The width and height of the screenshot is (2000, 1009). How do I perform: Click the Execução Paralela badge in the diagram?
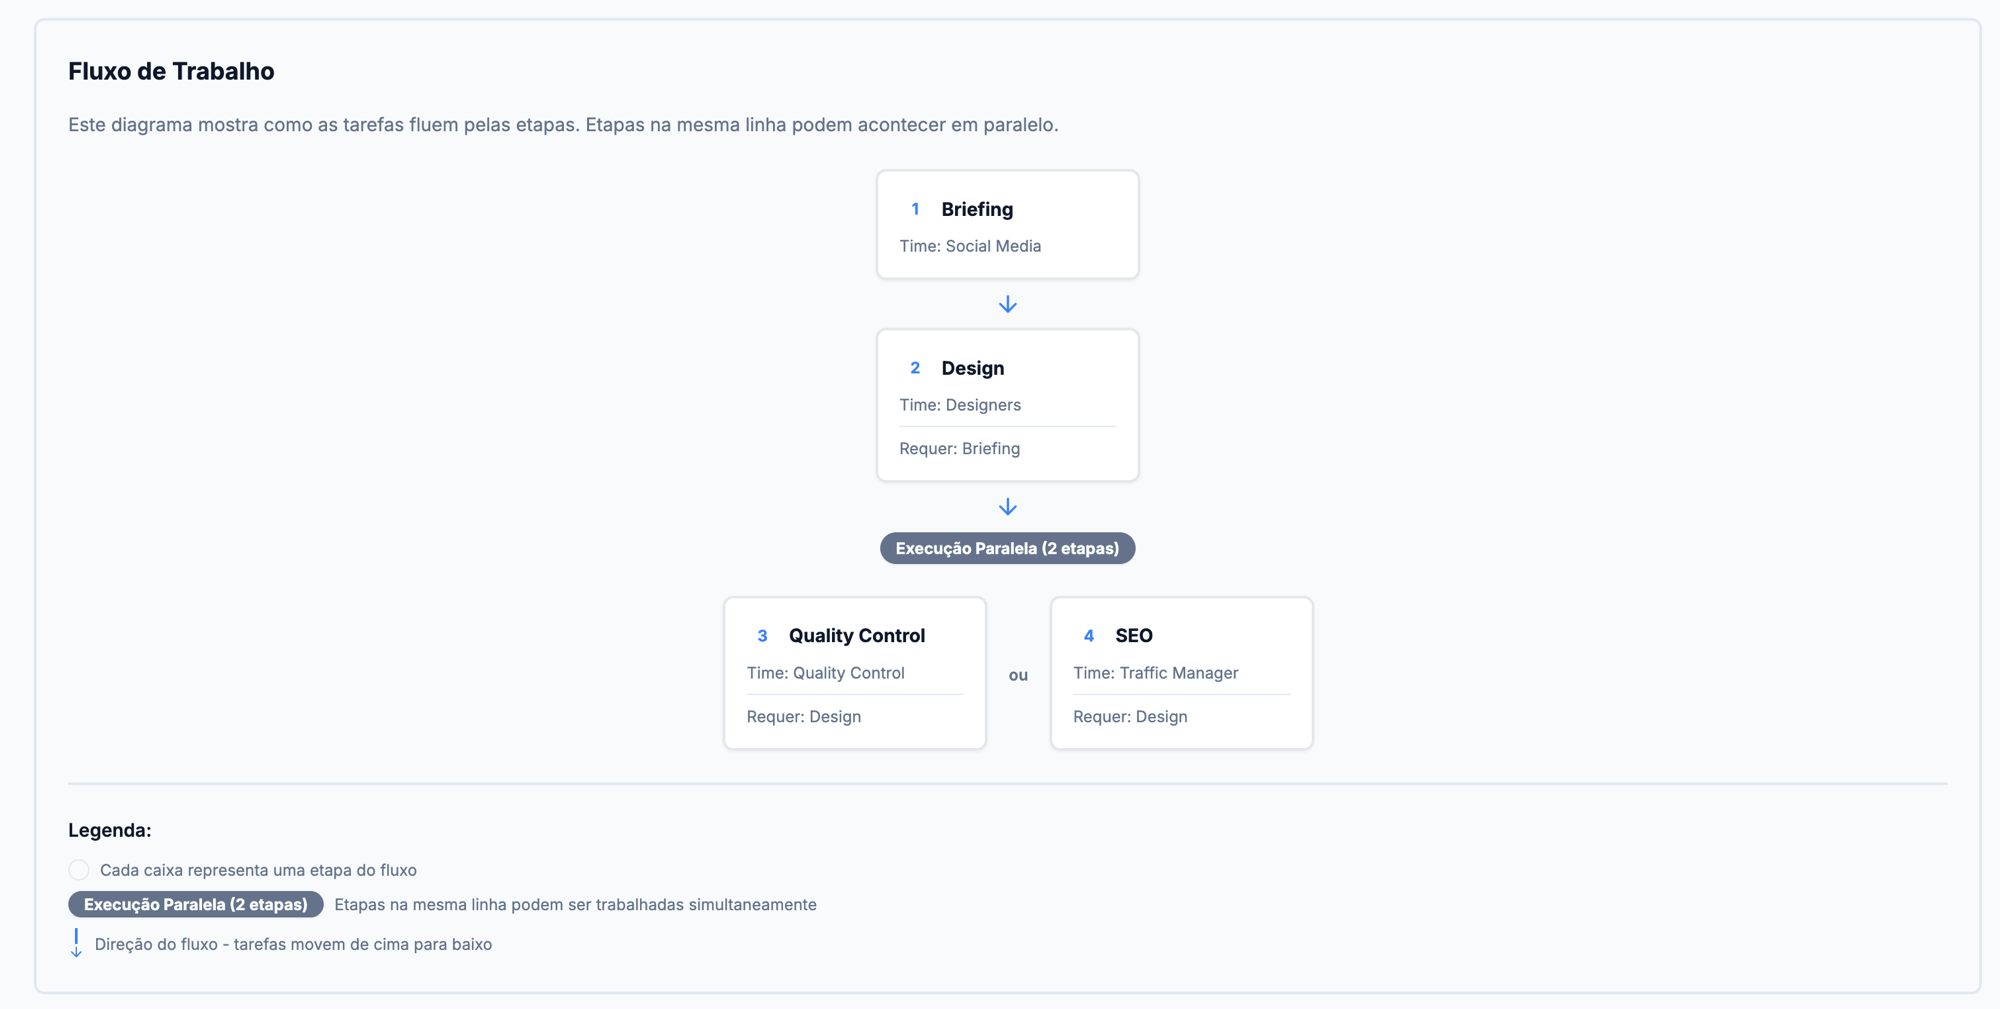point(1008,548)
